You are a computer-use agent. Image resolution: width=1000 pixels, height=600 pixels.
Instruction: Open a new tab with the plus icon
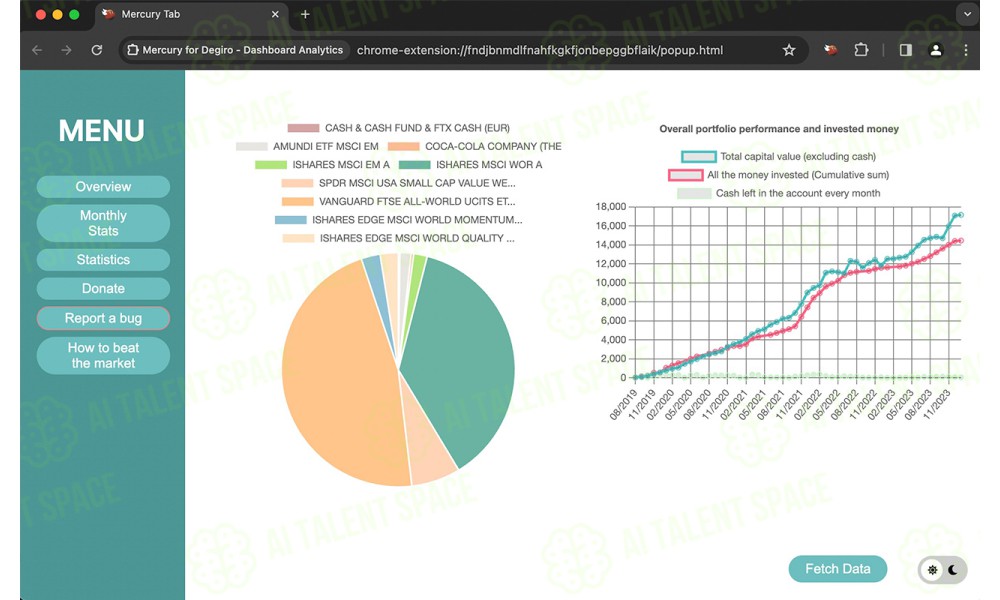pos(305,14)
